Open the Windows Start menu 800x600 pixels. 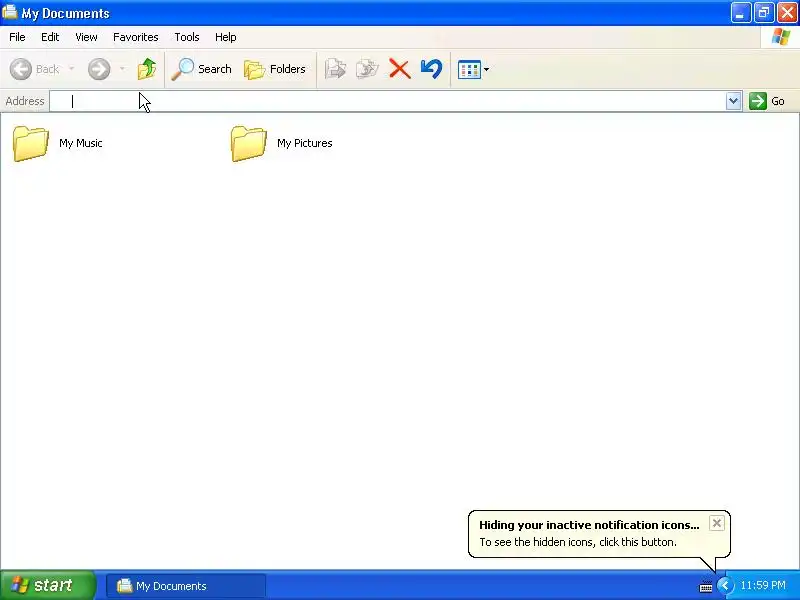47,585
